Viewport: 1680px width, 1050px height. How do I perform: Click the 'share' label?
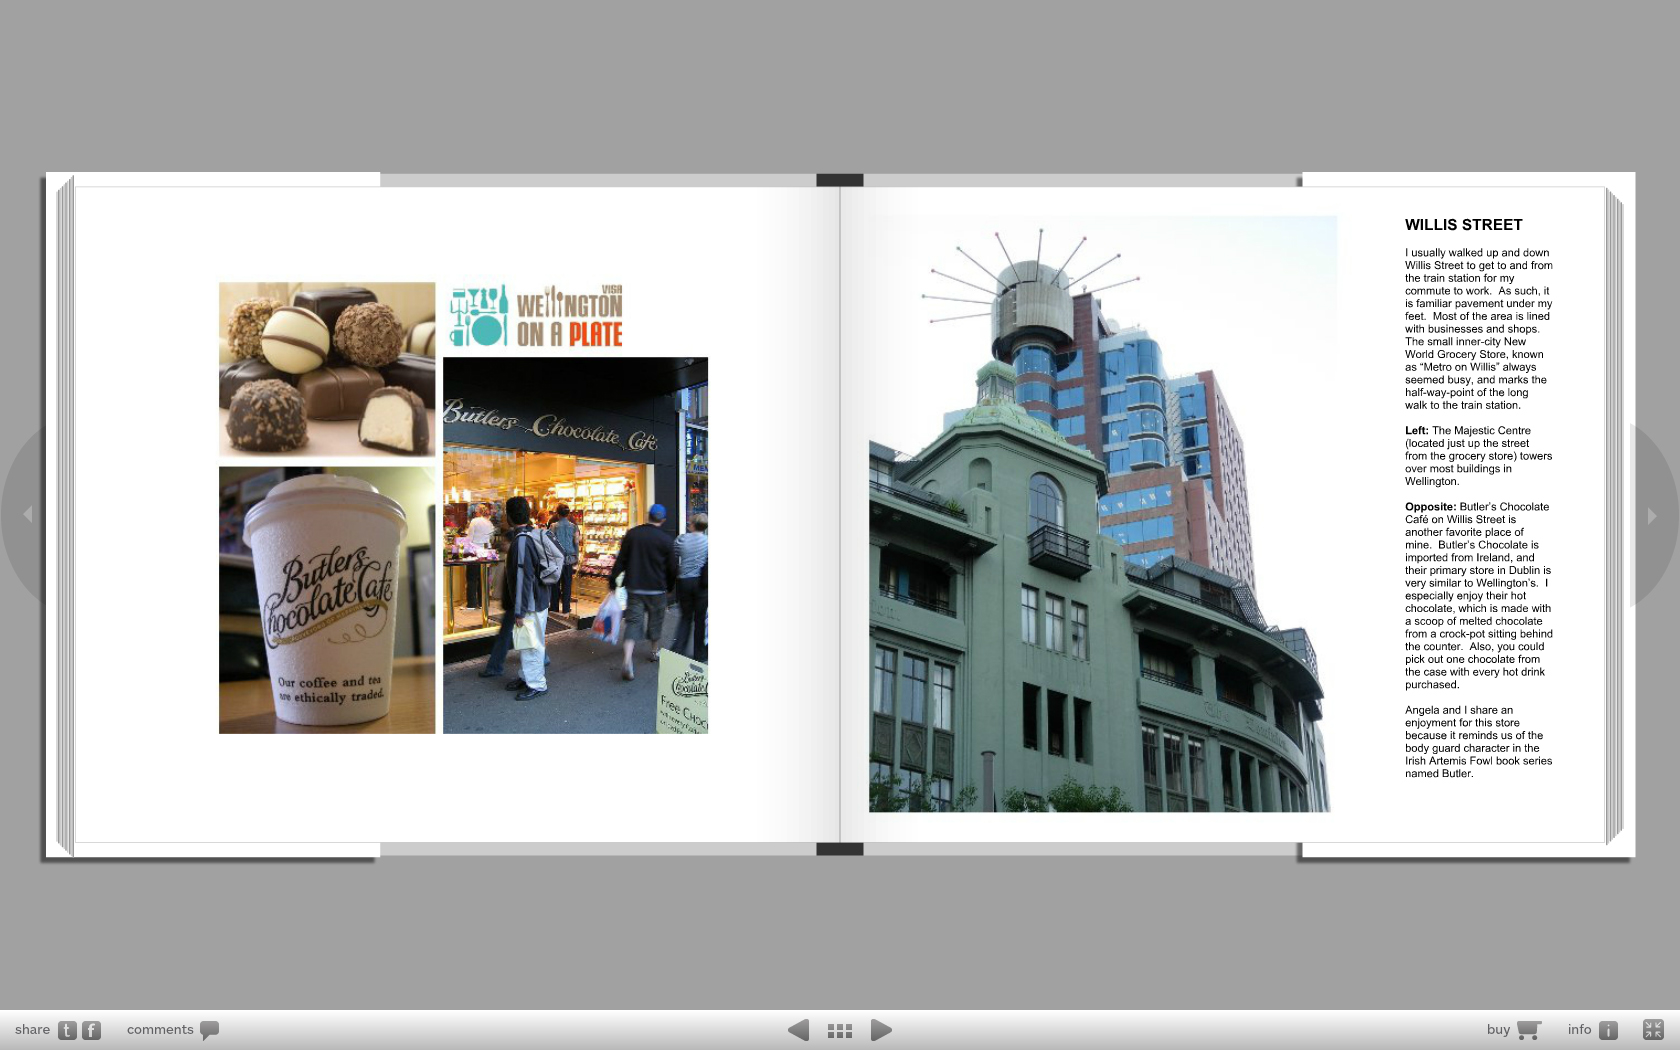tap(32, 1030)
